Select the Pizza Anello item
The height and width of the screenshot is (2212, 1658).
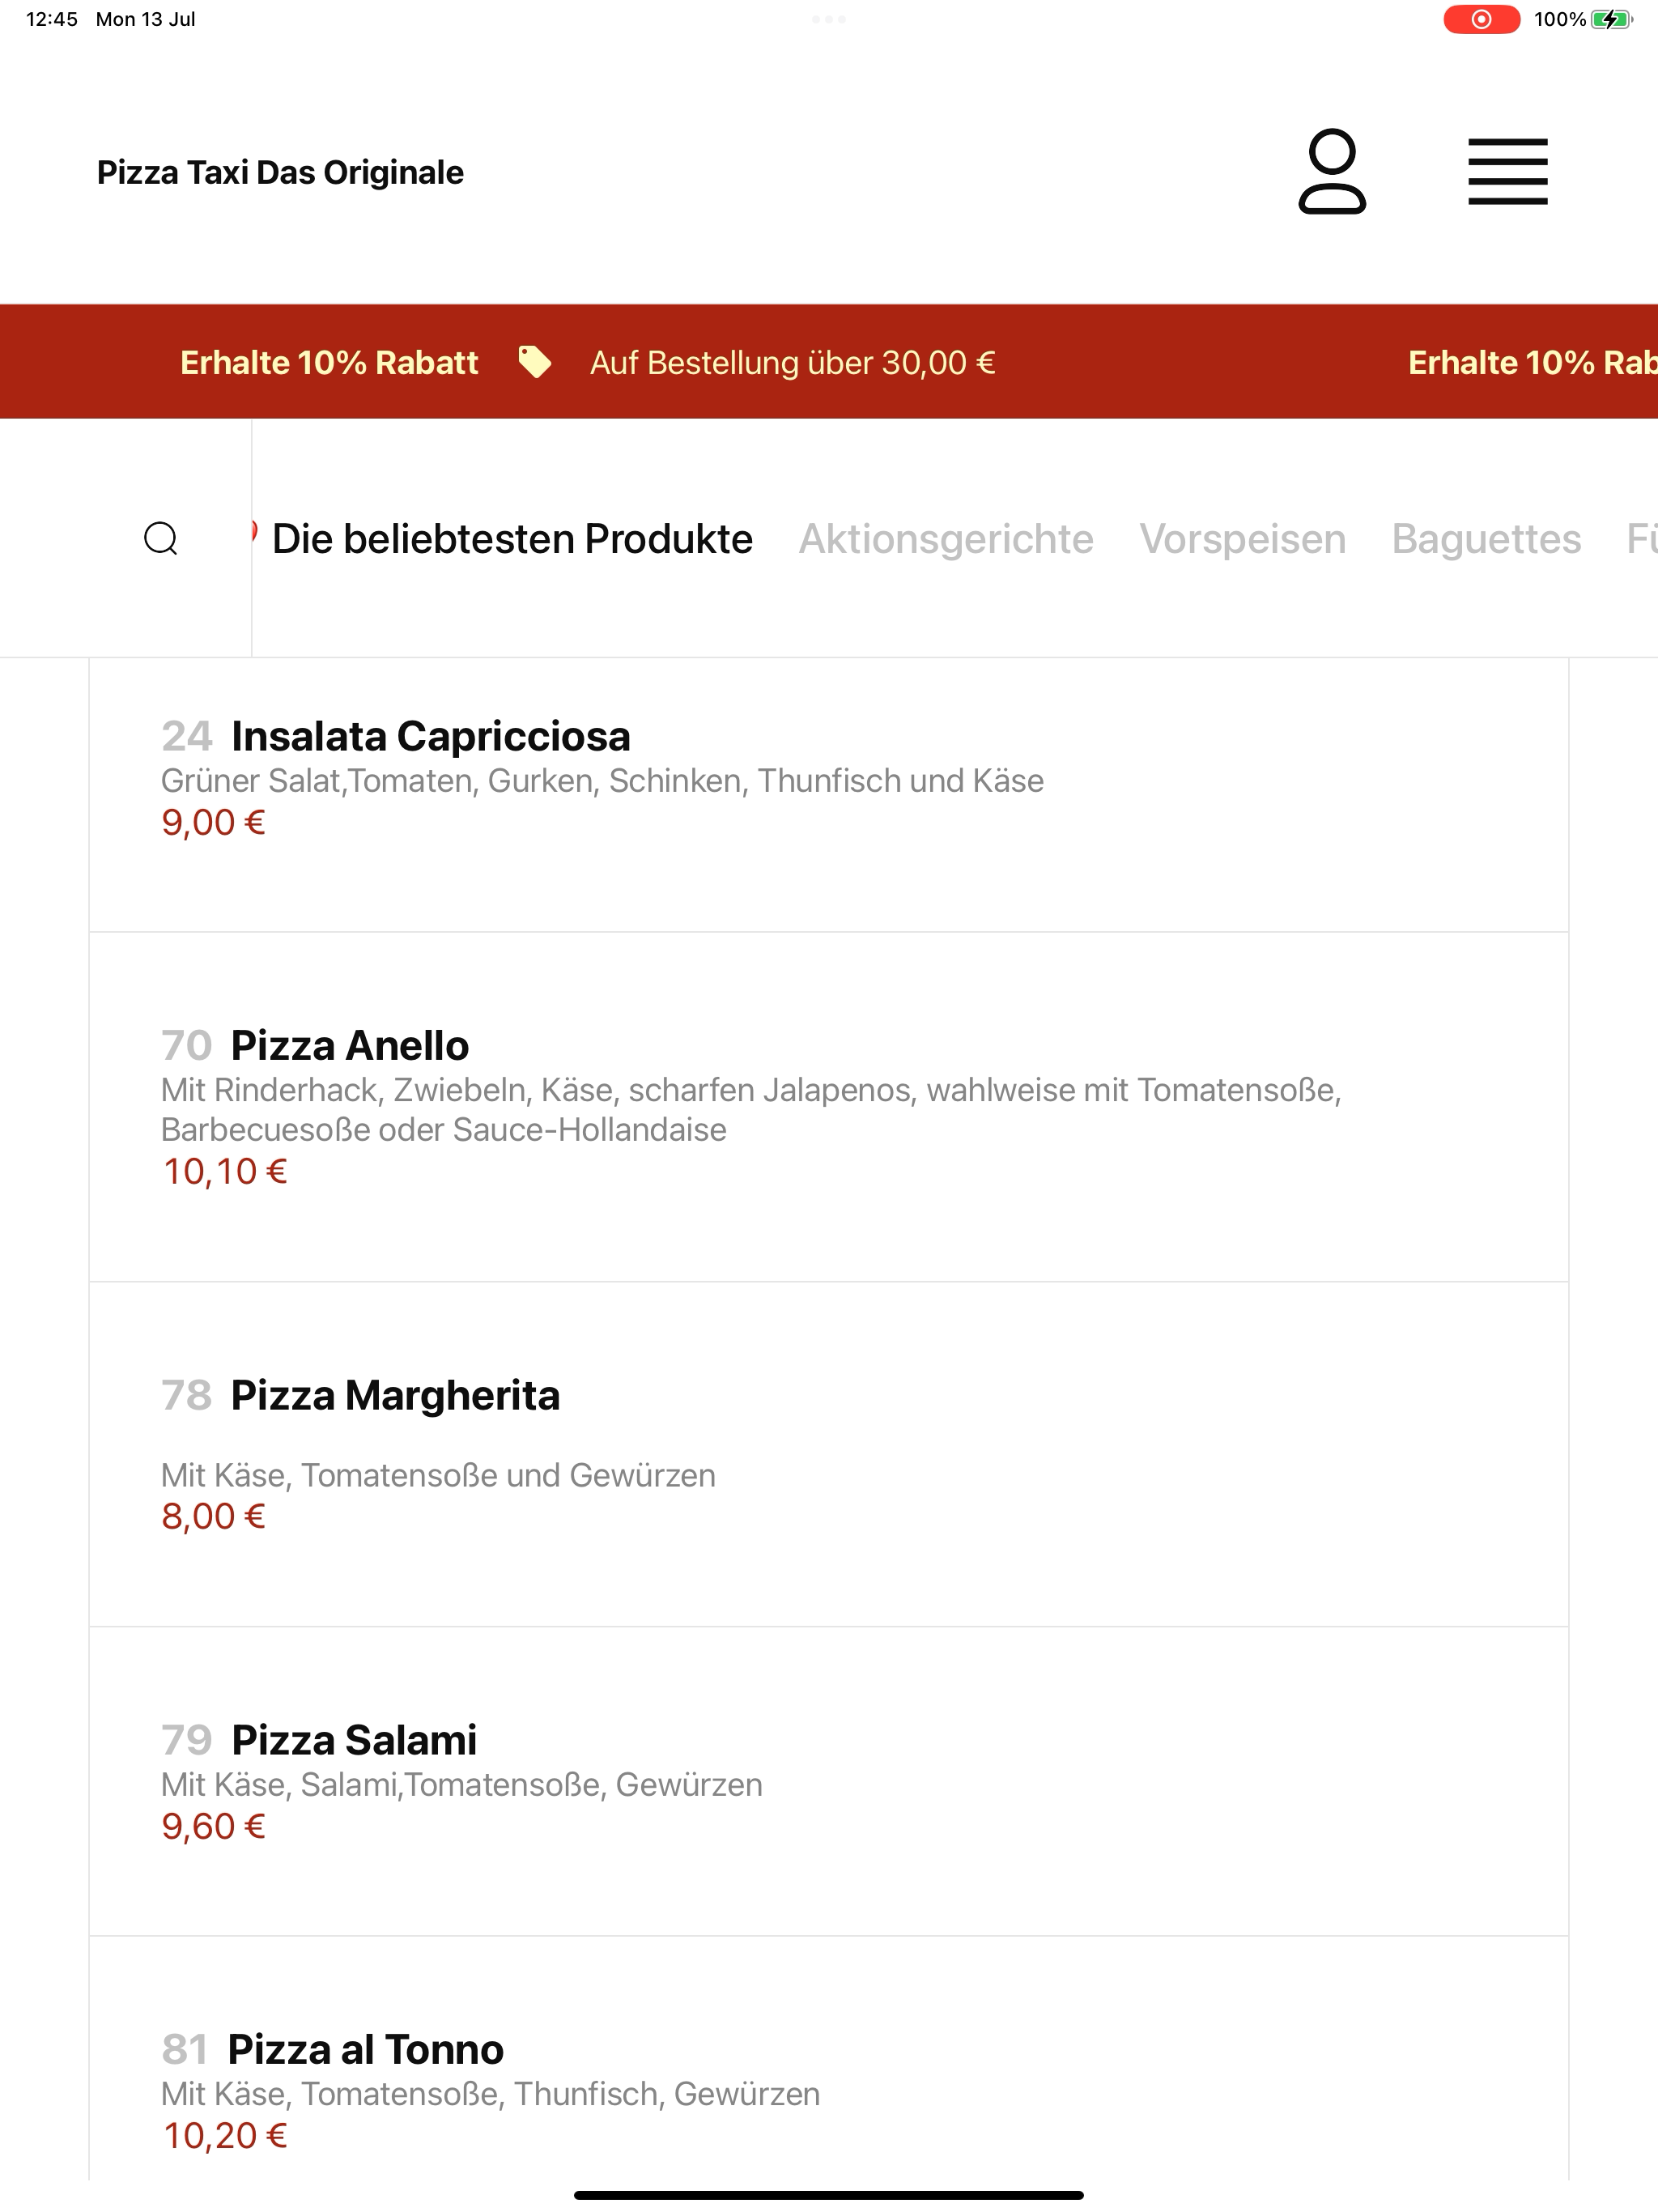(x=829, y=1107)
